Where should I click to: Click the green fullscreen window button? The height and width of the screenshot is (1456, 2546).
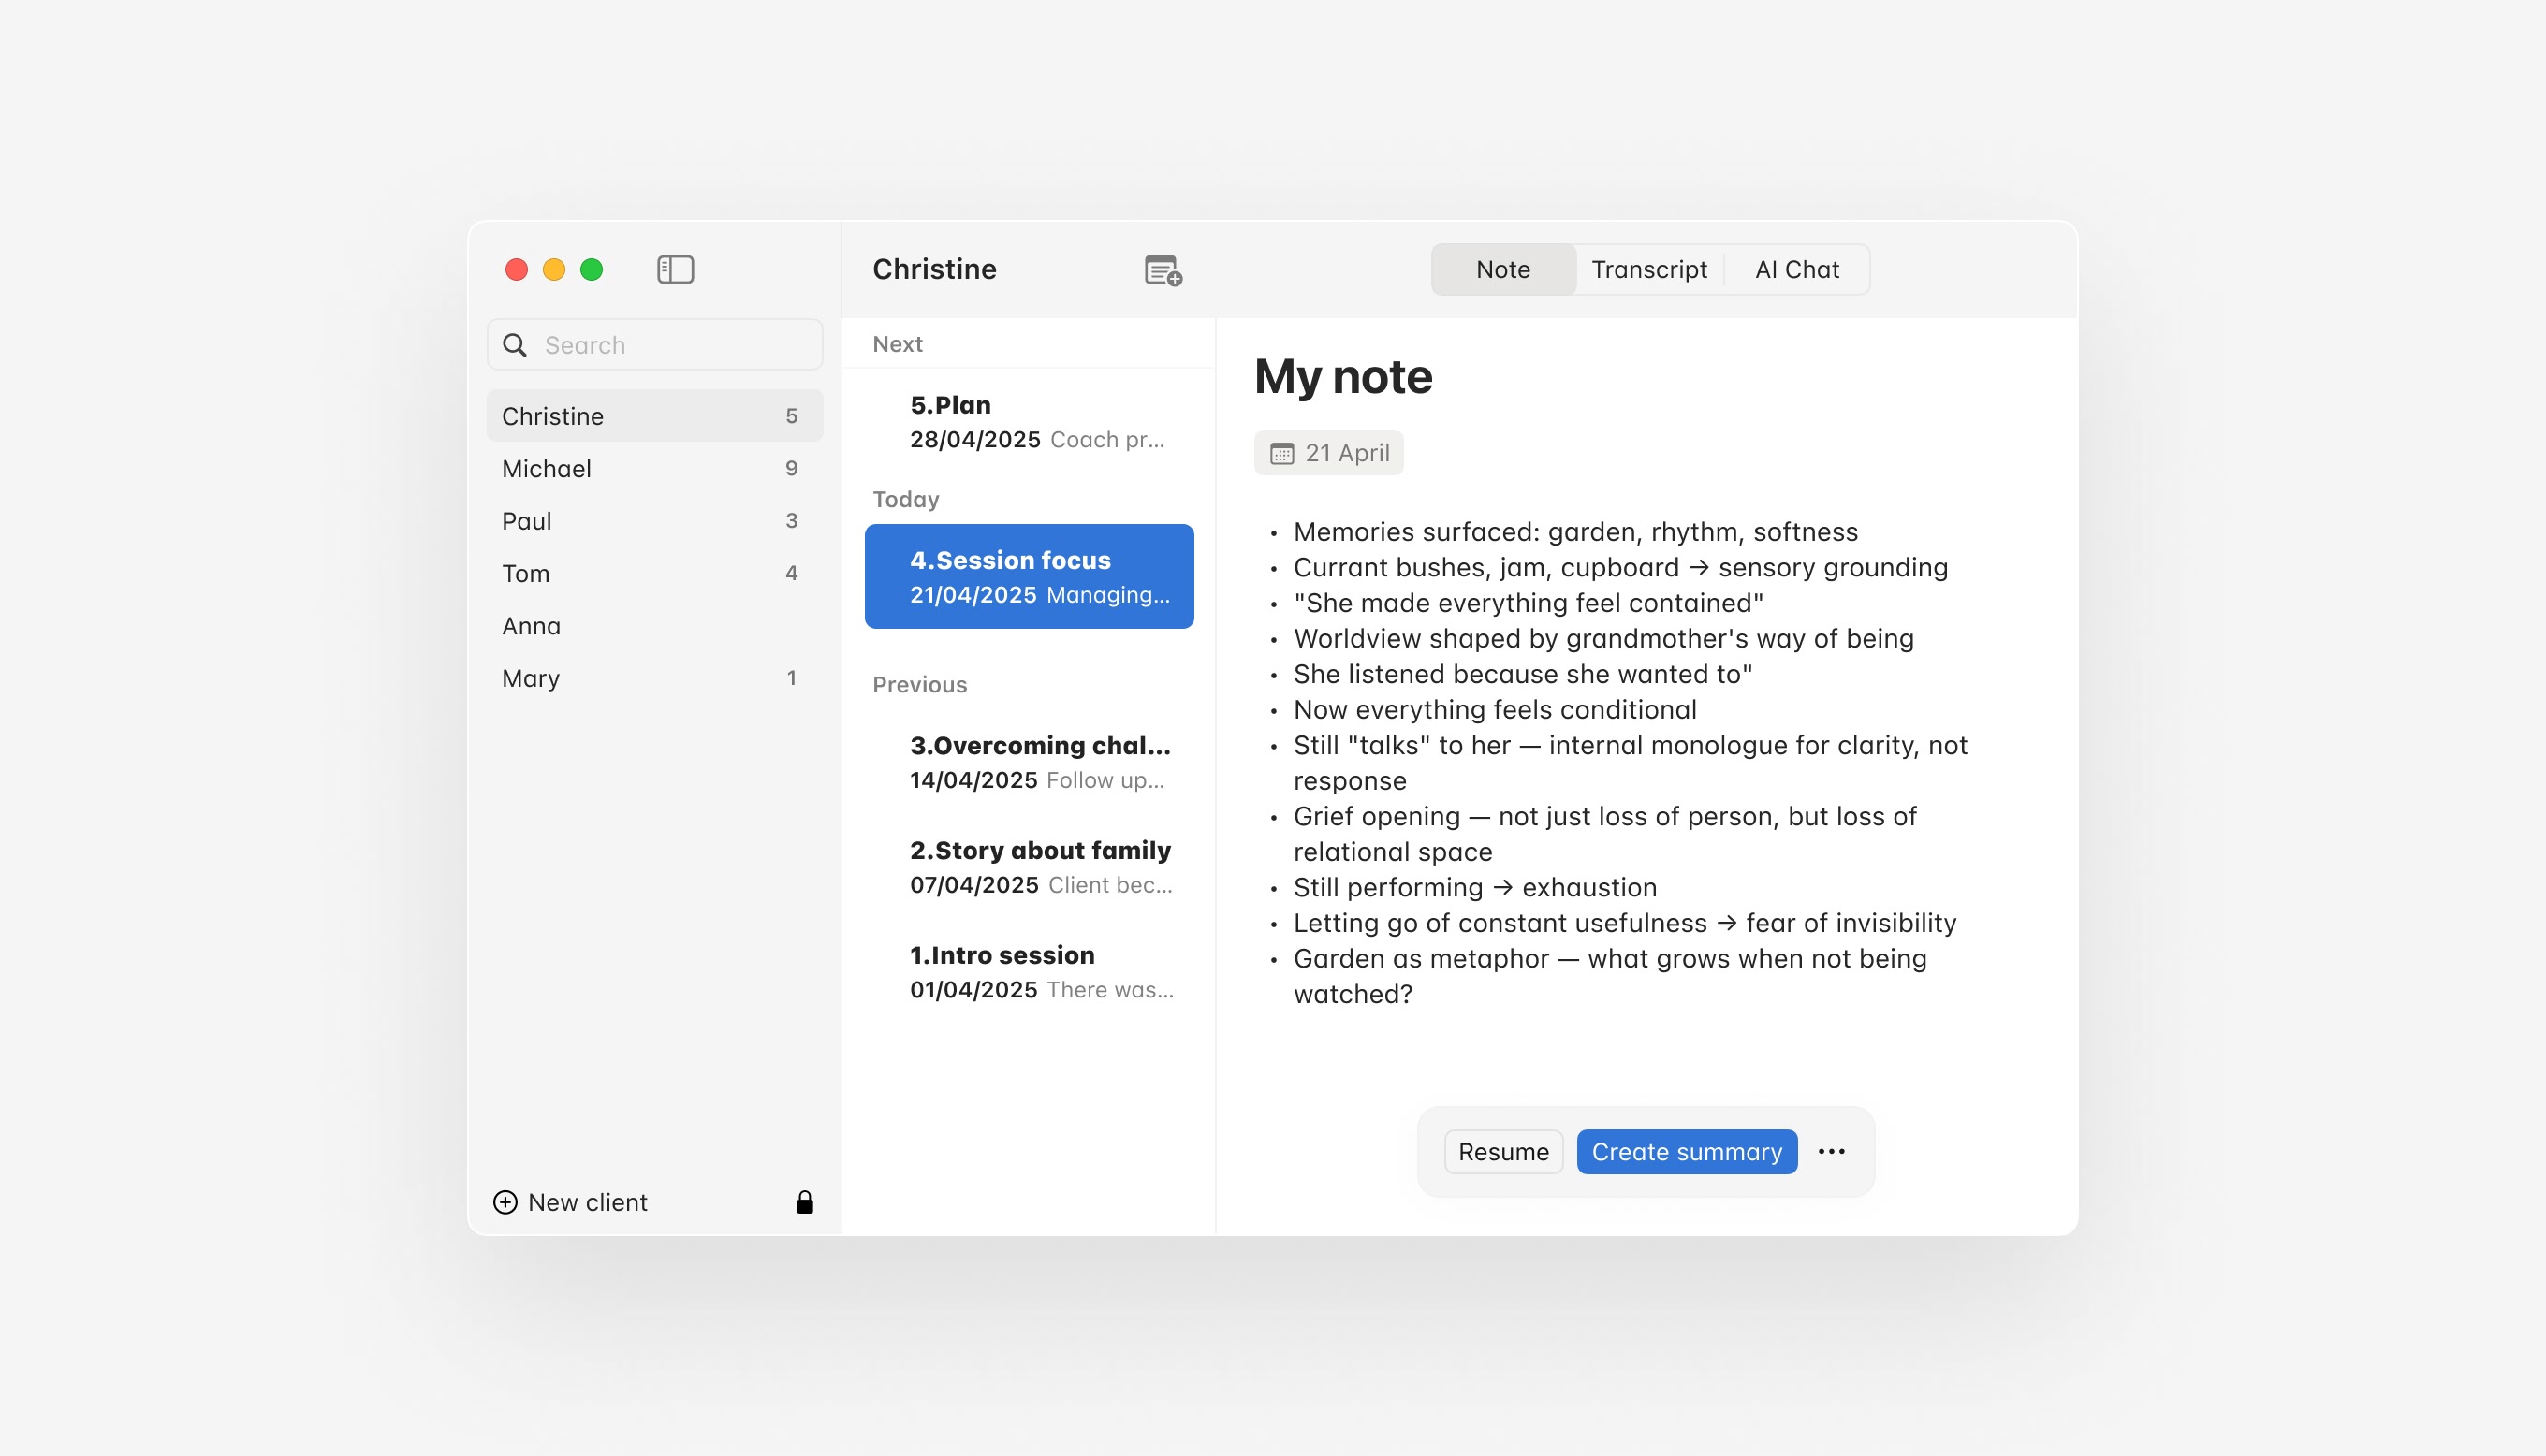pos(592,269)
